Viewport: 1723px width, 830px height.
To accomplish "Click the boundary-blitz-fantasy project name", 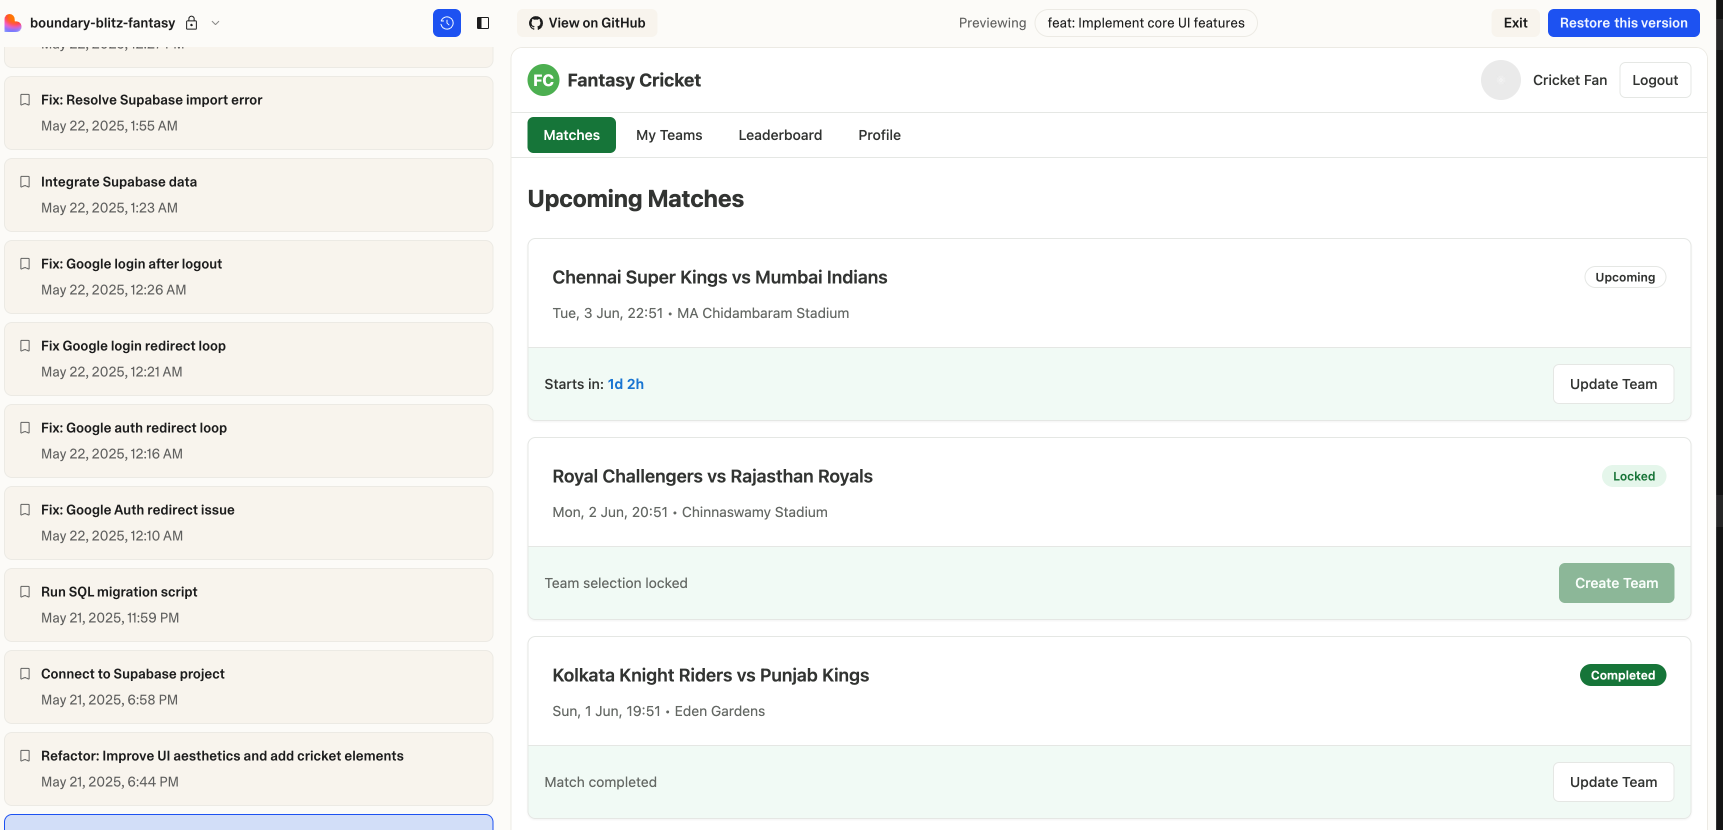I will (x=102, y=23).
